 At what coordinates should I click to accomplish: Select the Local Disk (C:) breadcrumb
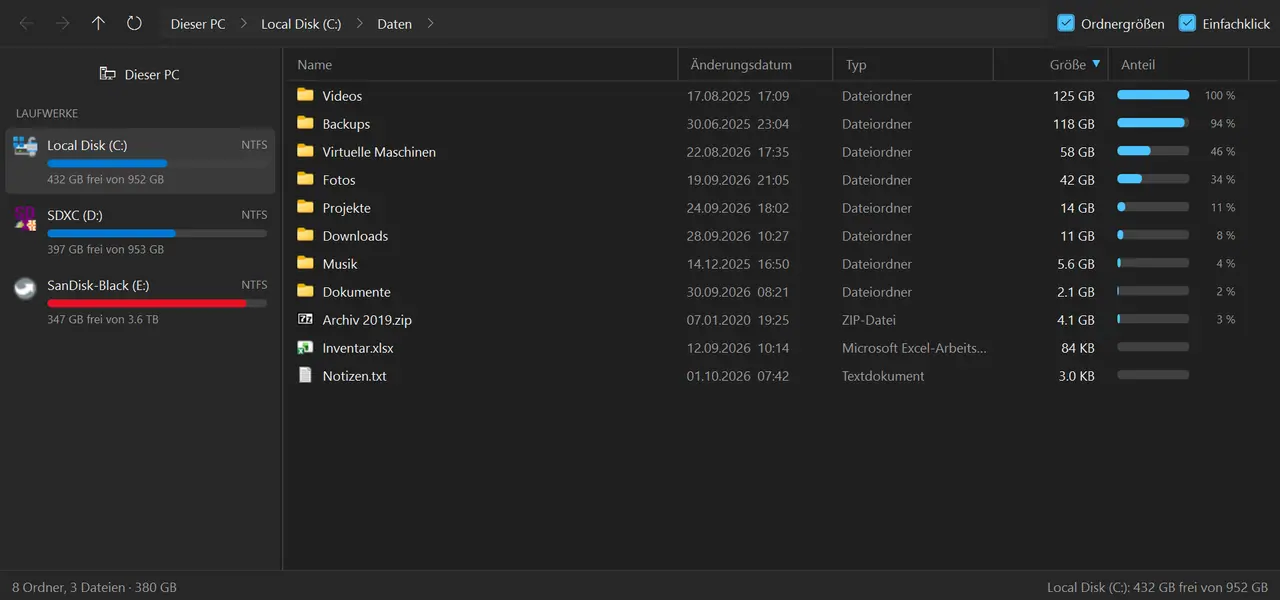pyautogui.click(x=301, y=24)
